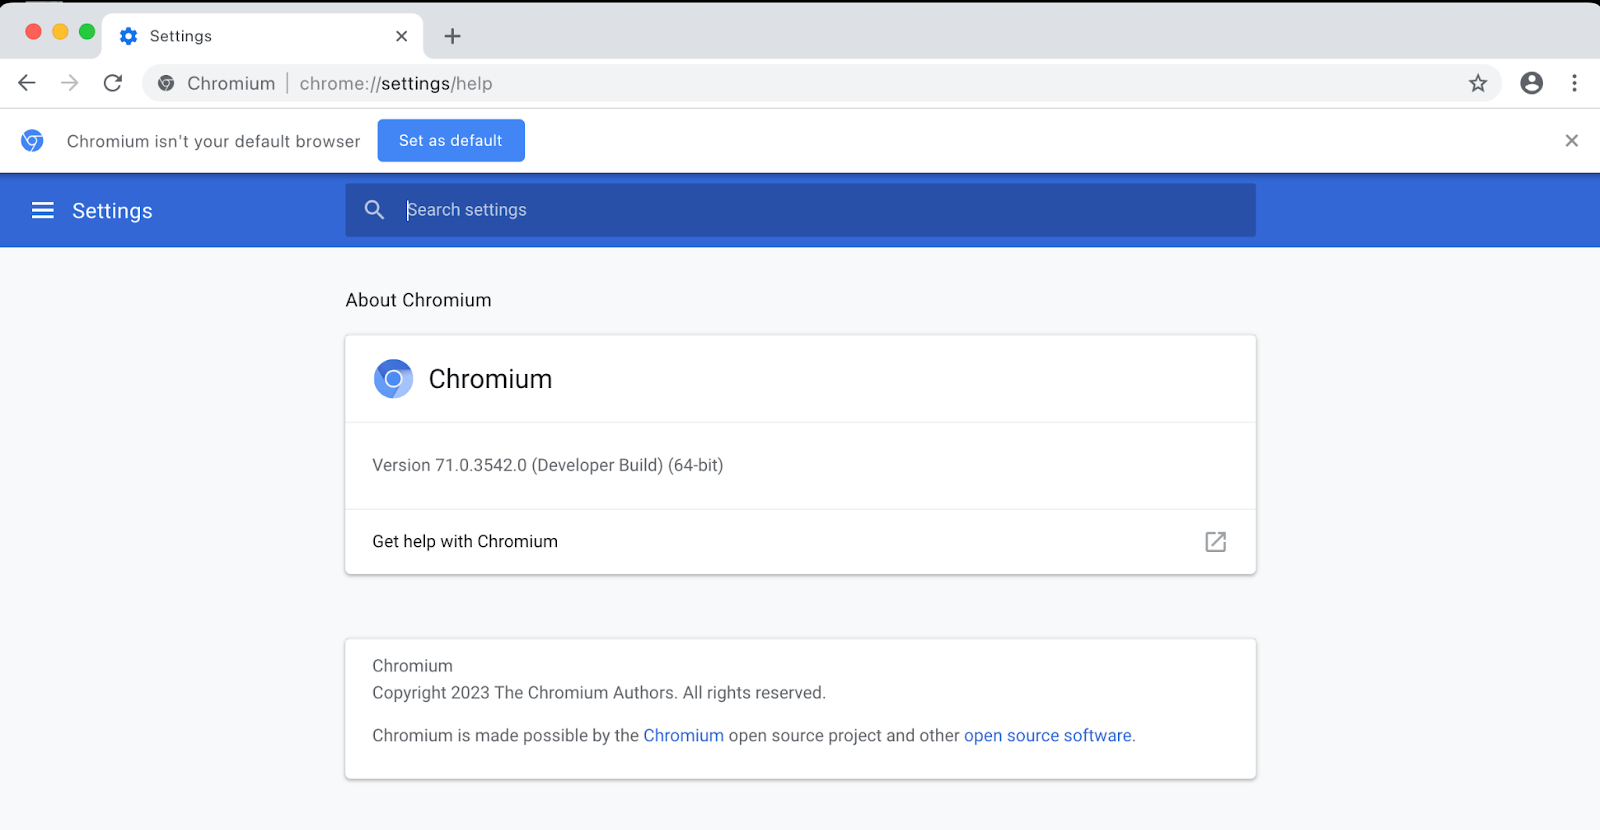Click the Chromium title in About card

490,379
